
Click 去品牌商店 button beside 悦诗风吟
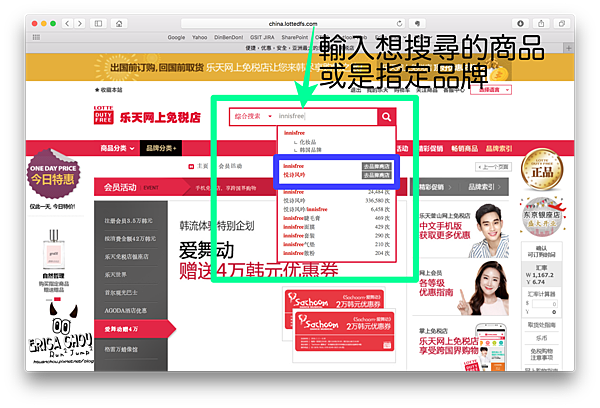pyautogui.click(x=377, y=175)
